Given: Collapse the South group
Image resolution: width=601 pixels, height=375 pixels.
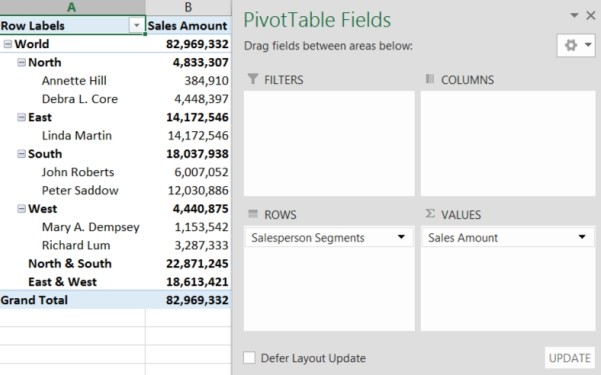Looking at the screenshot, I should tap(21, 154).
